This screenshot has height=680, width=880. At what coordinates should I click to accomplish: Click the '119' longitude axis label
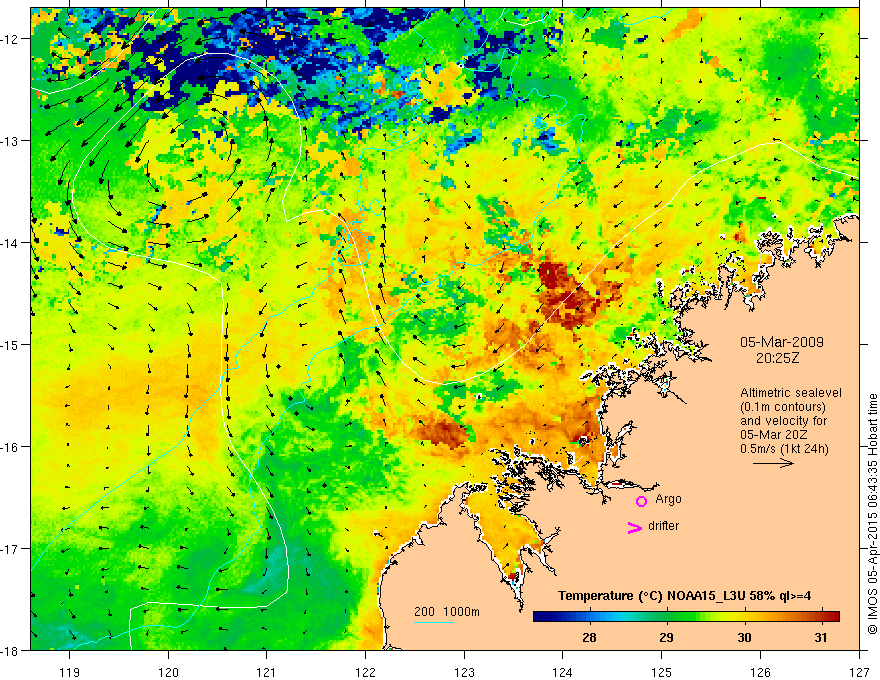[x=70, y=672]
